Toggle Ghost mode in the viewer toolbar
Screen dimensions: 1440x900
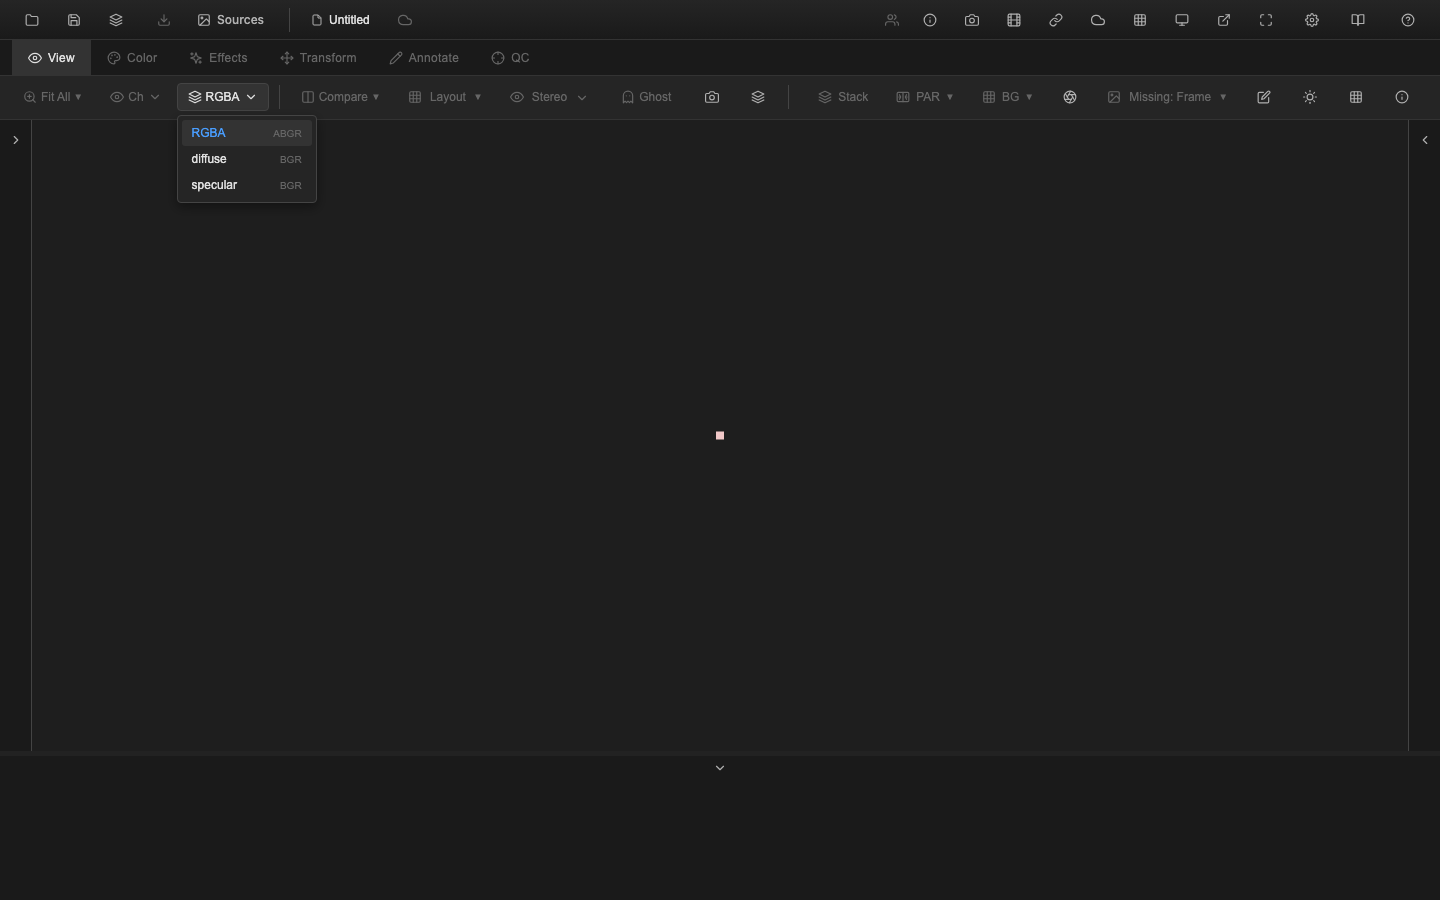tap(645, 97)
